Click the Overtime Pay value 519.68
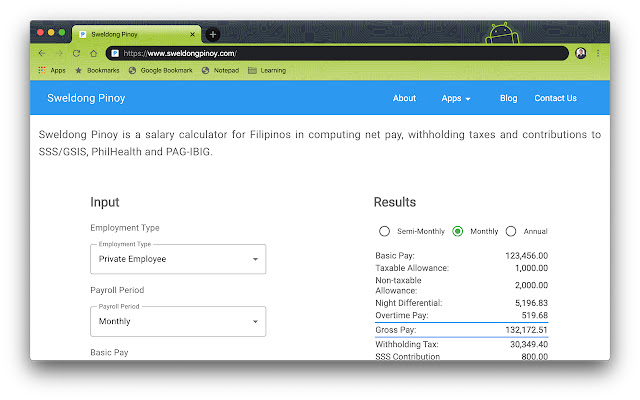This screenshot has height=400, width=640. click(x=535, y=315)
